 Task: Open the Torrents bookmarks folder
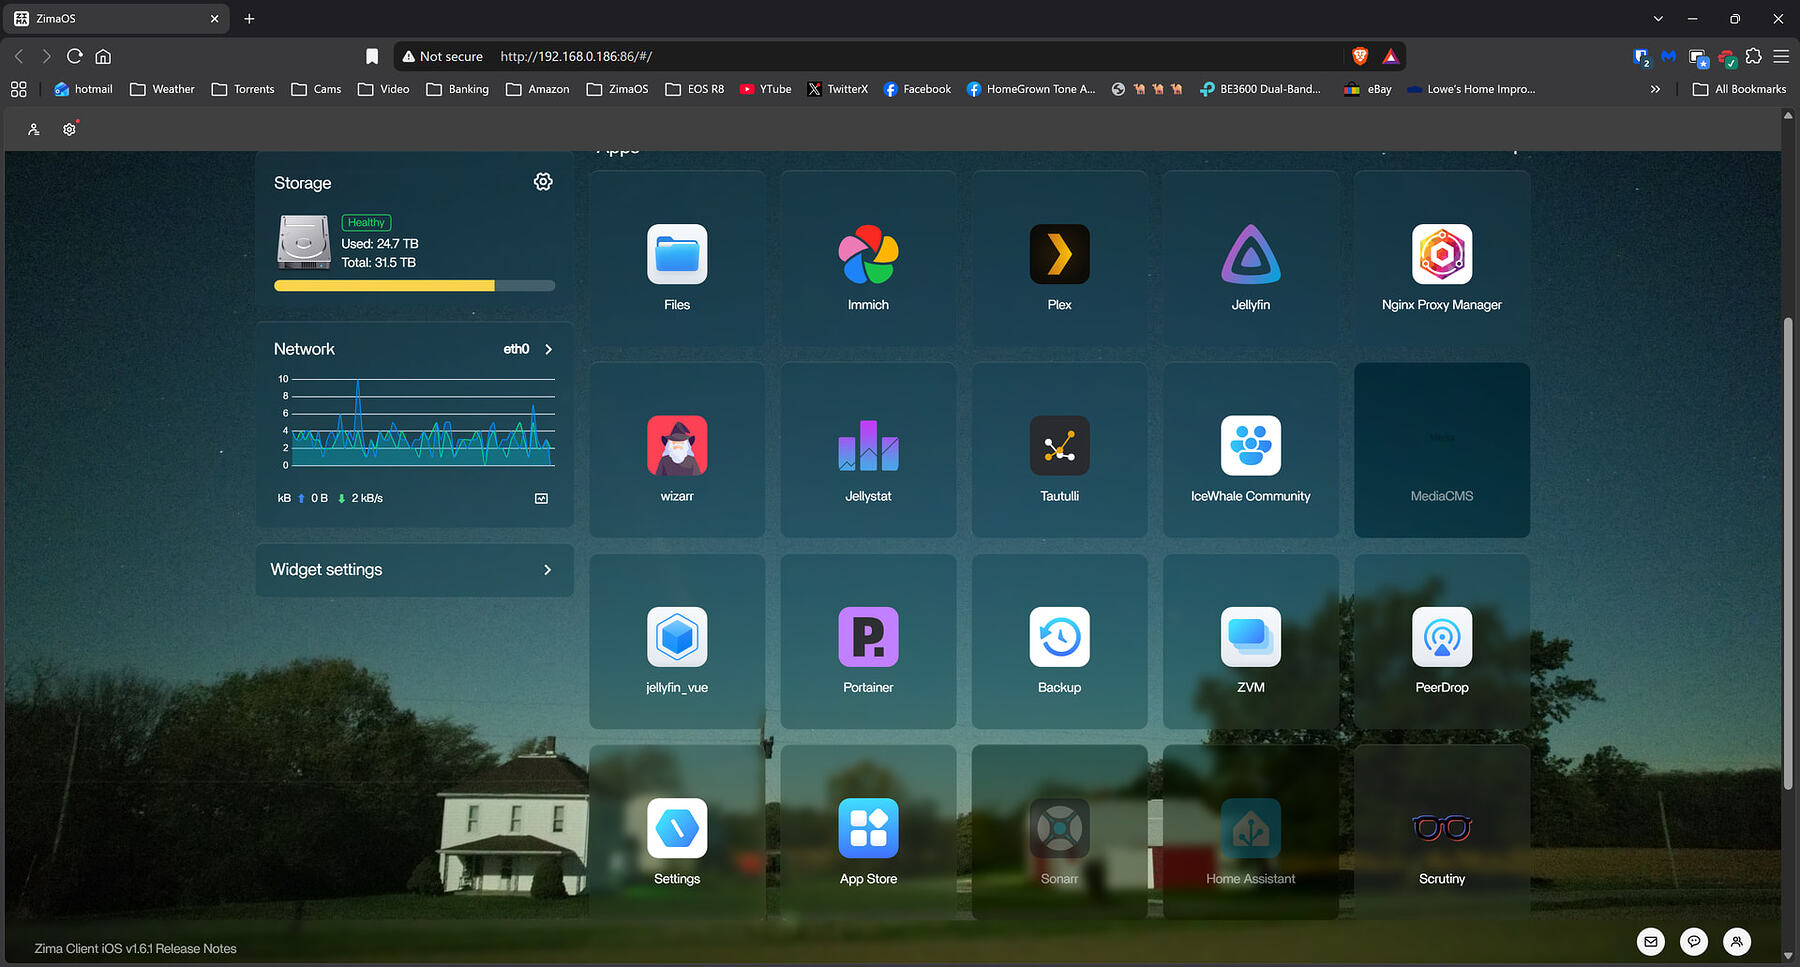(243, 89)
